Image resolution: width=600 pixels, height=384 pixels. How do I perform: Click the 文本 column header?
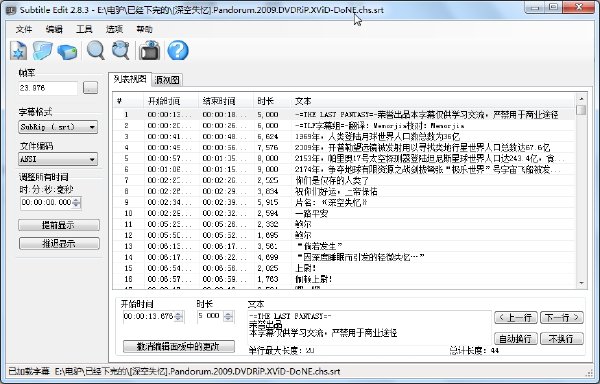433,101
